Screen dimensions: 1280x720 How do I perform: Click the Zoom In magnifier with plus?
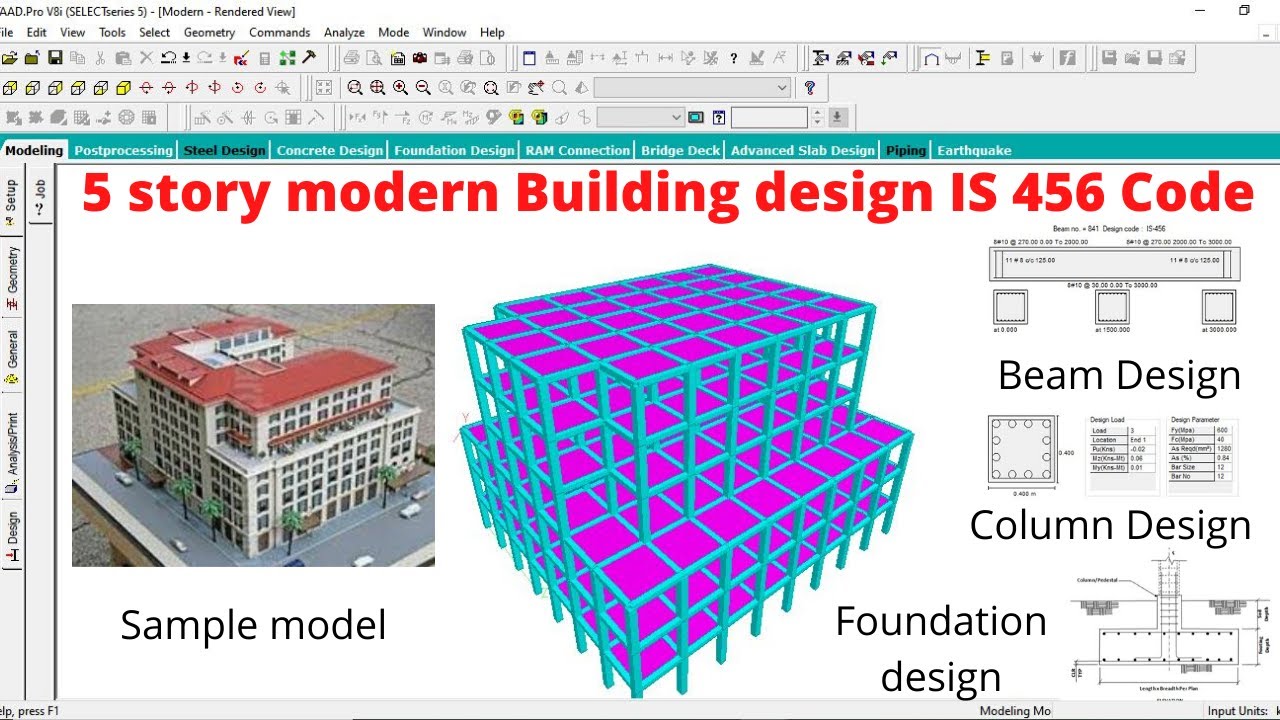tap(400, 88)
